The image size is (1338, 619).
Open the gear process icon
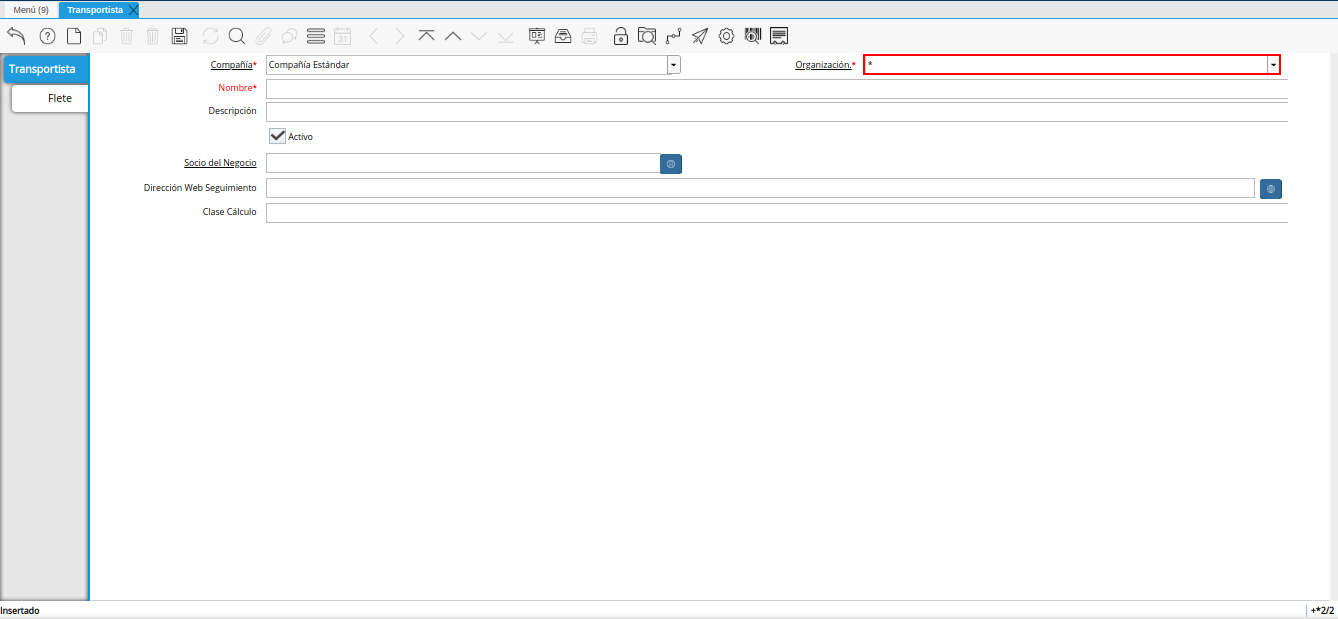point(726,36)
